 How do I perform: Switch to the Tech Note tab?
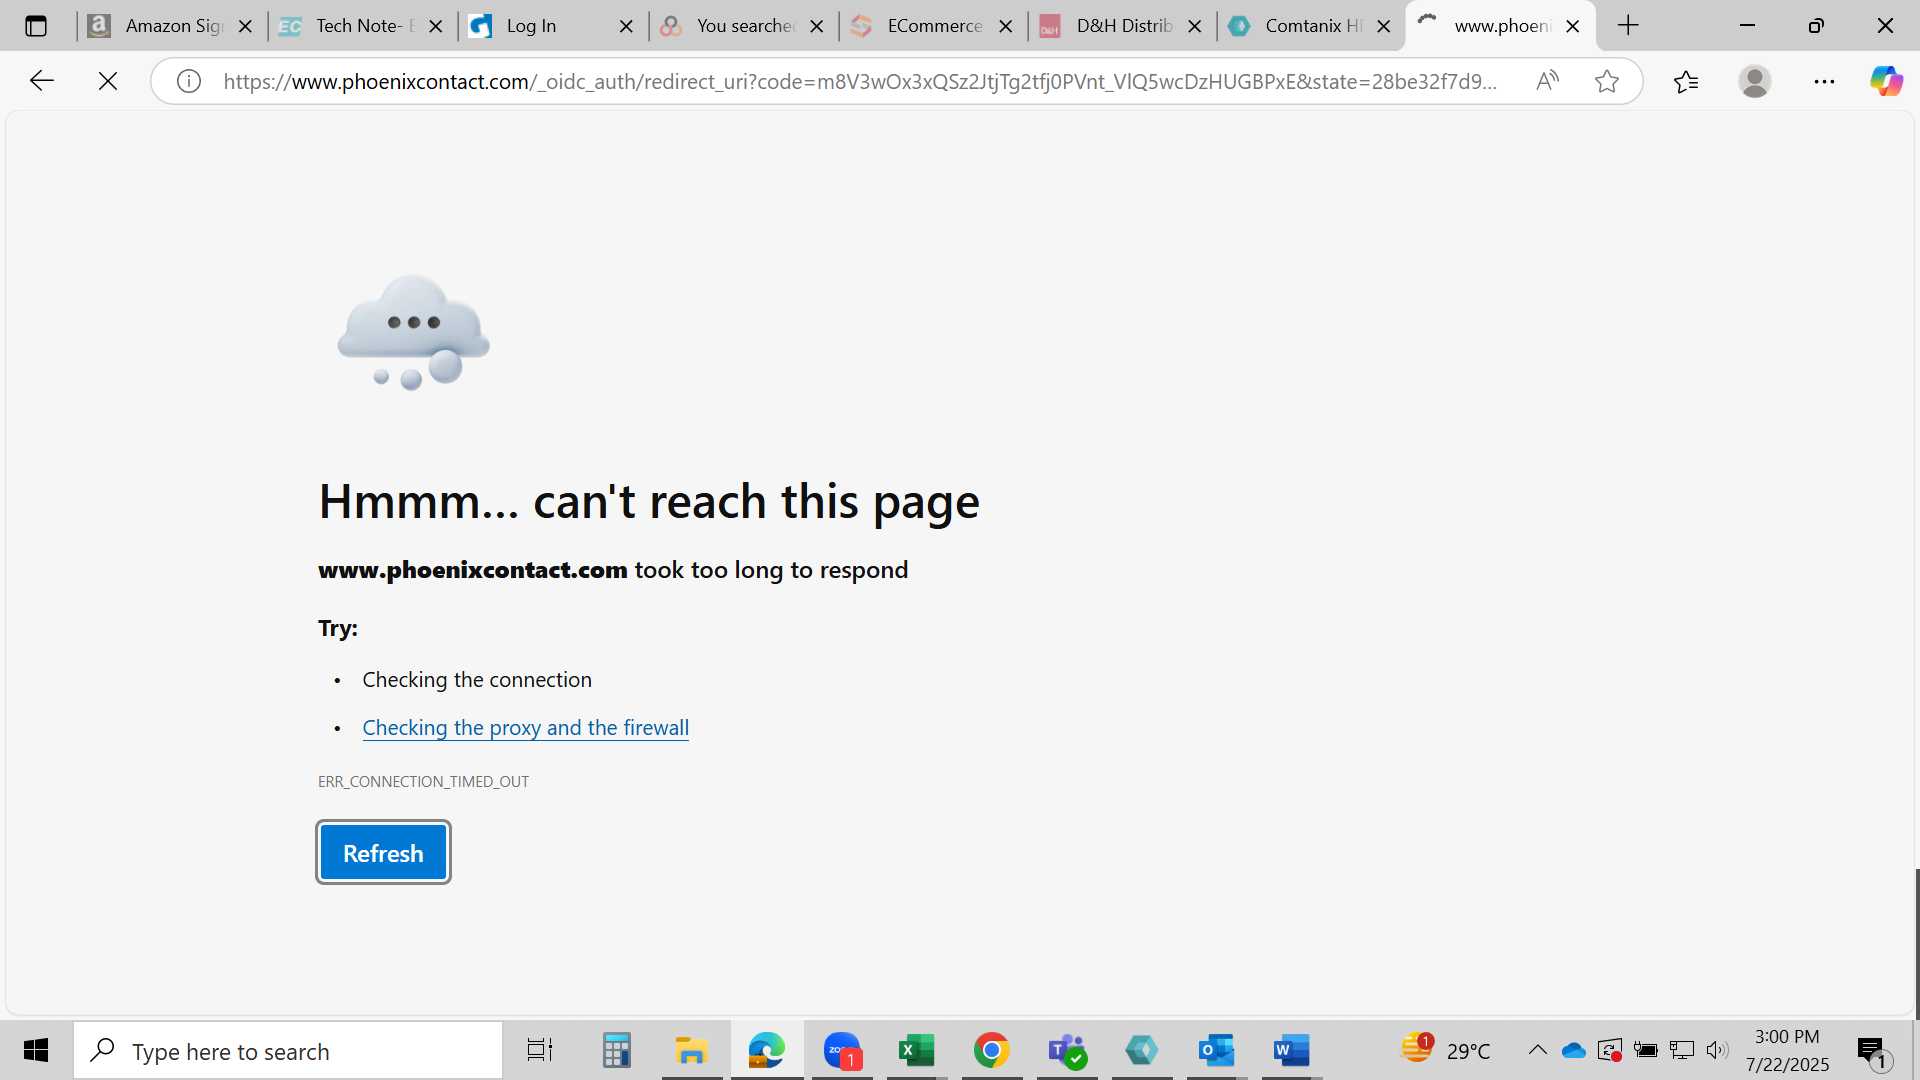(x=360, y=26)
